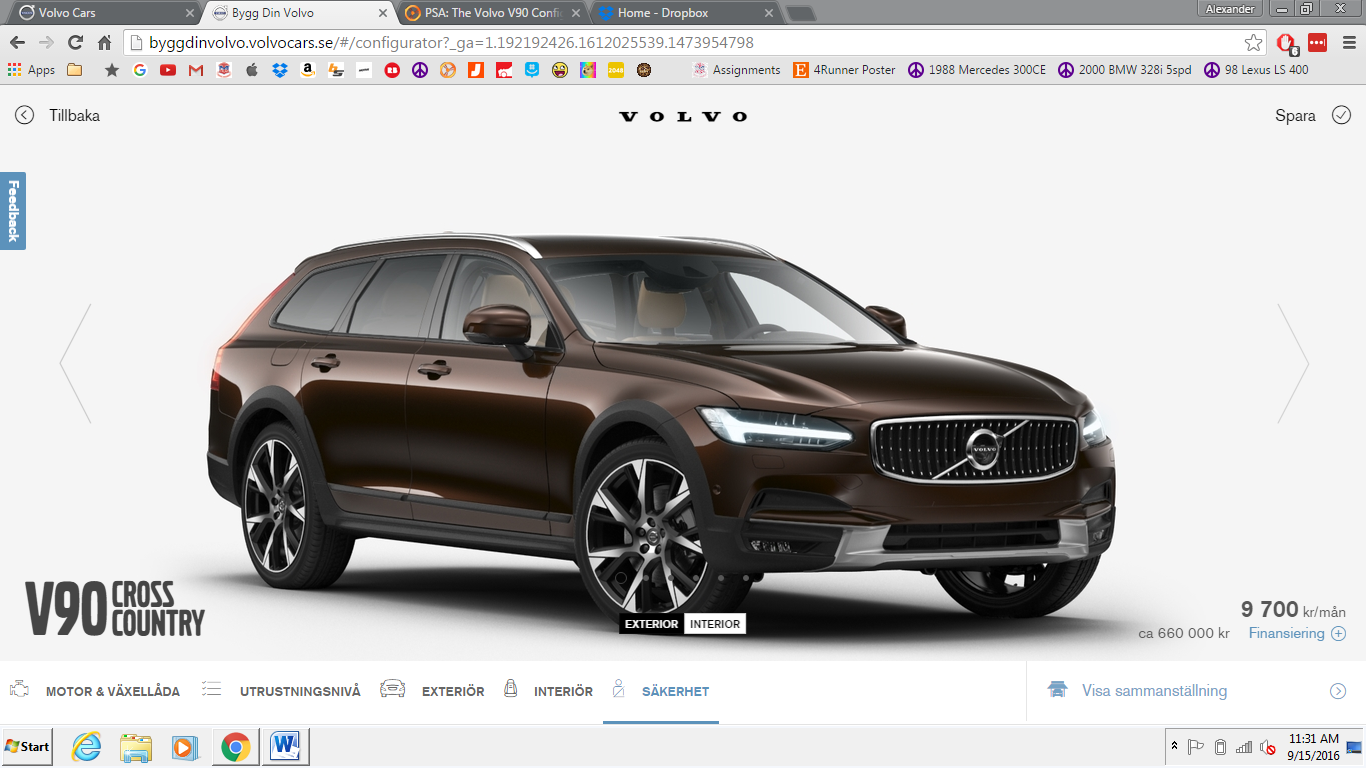This screenshot has height=768, width=1366.
Task: Open Gmail bookmark icon
Action: (x=196, y=70)
